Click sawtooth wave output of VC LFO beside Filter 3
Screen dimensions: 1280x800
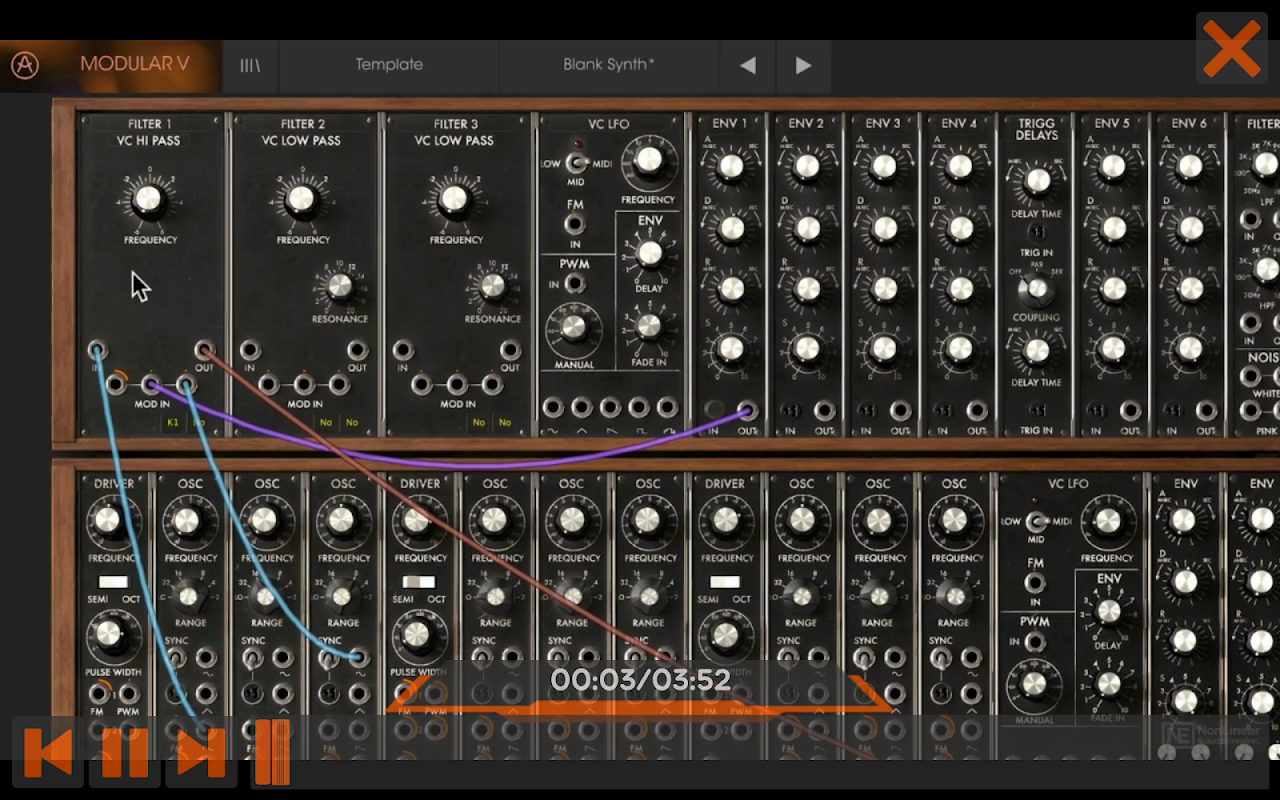tap(610, 408)
